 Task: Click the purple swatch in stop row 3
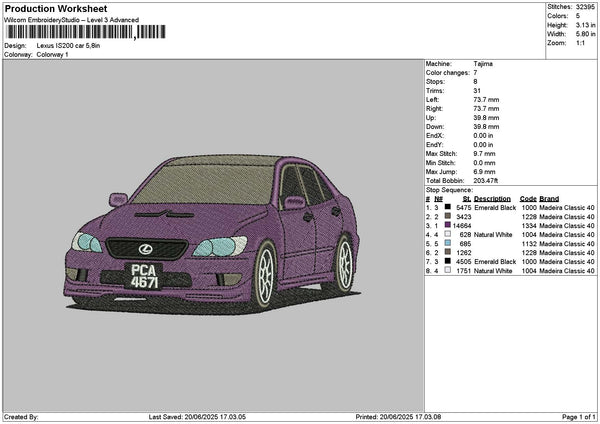click(447, 225)
